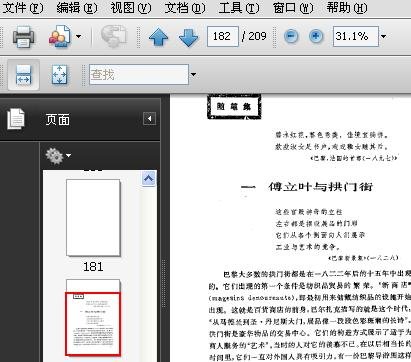
Task: Click the chapter heading 傅立叶与拱门街
Action: click(x=321, y=187)
